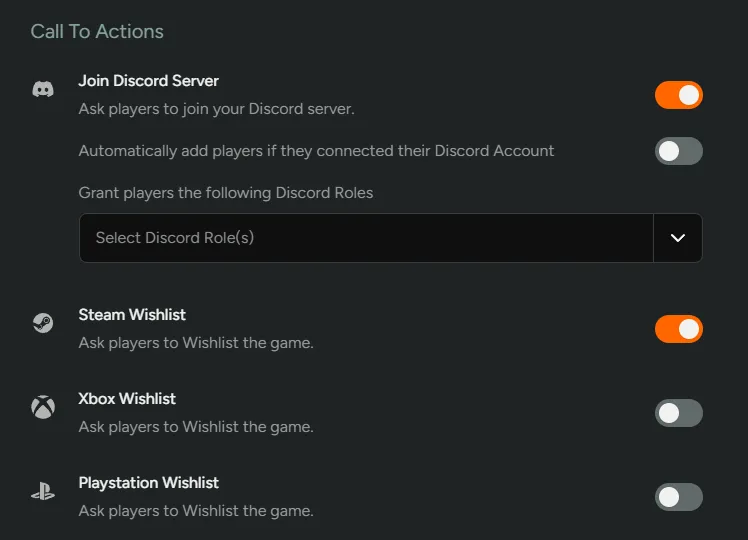The width and height of the screenshot is (748, 540).
Task: Click the Ask players to join Discord description
Action: (x=217, y=108)
